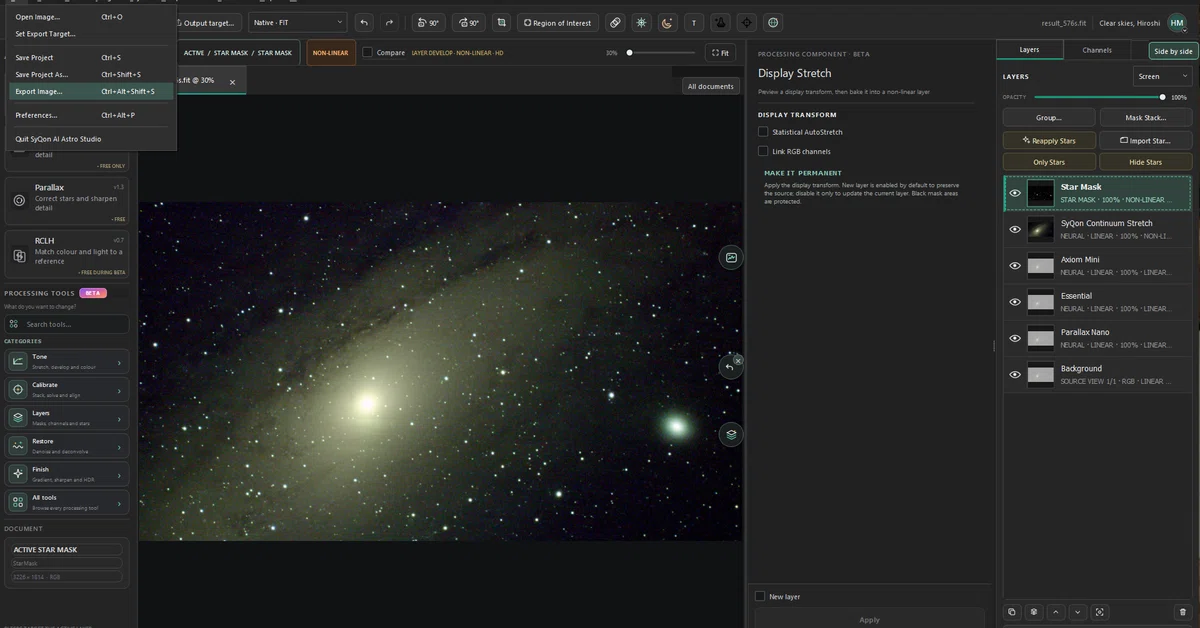Click the Hide Stars button
This screenshot has height=628, width=1200.
pos(1146,162)
